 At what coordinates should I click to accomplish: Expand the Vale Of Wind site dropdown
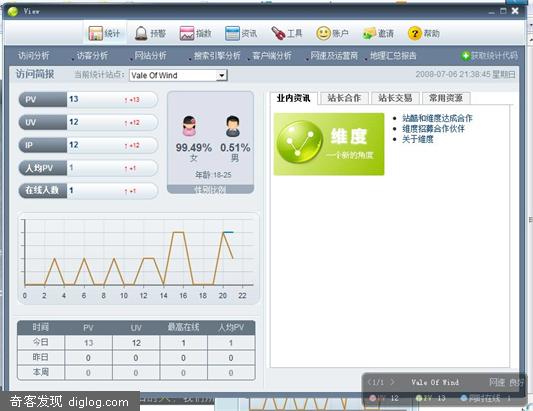(221, 75)
